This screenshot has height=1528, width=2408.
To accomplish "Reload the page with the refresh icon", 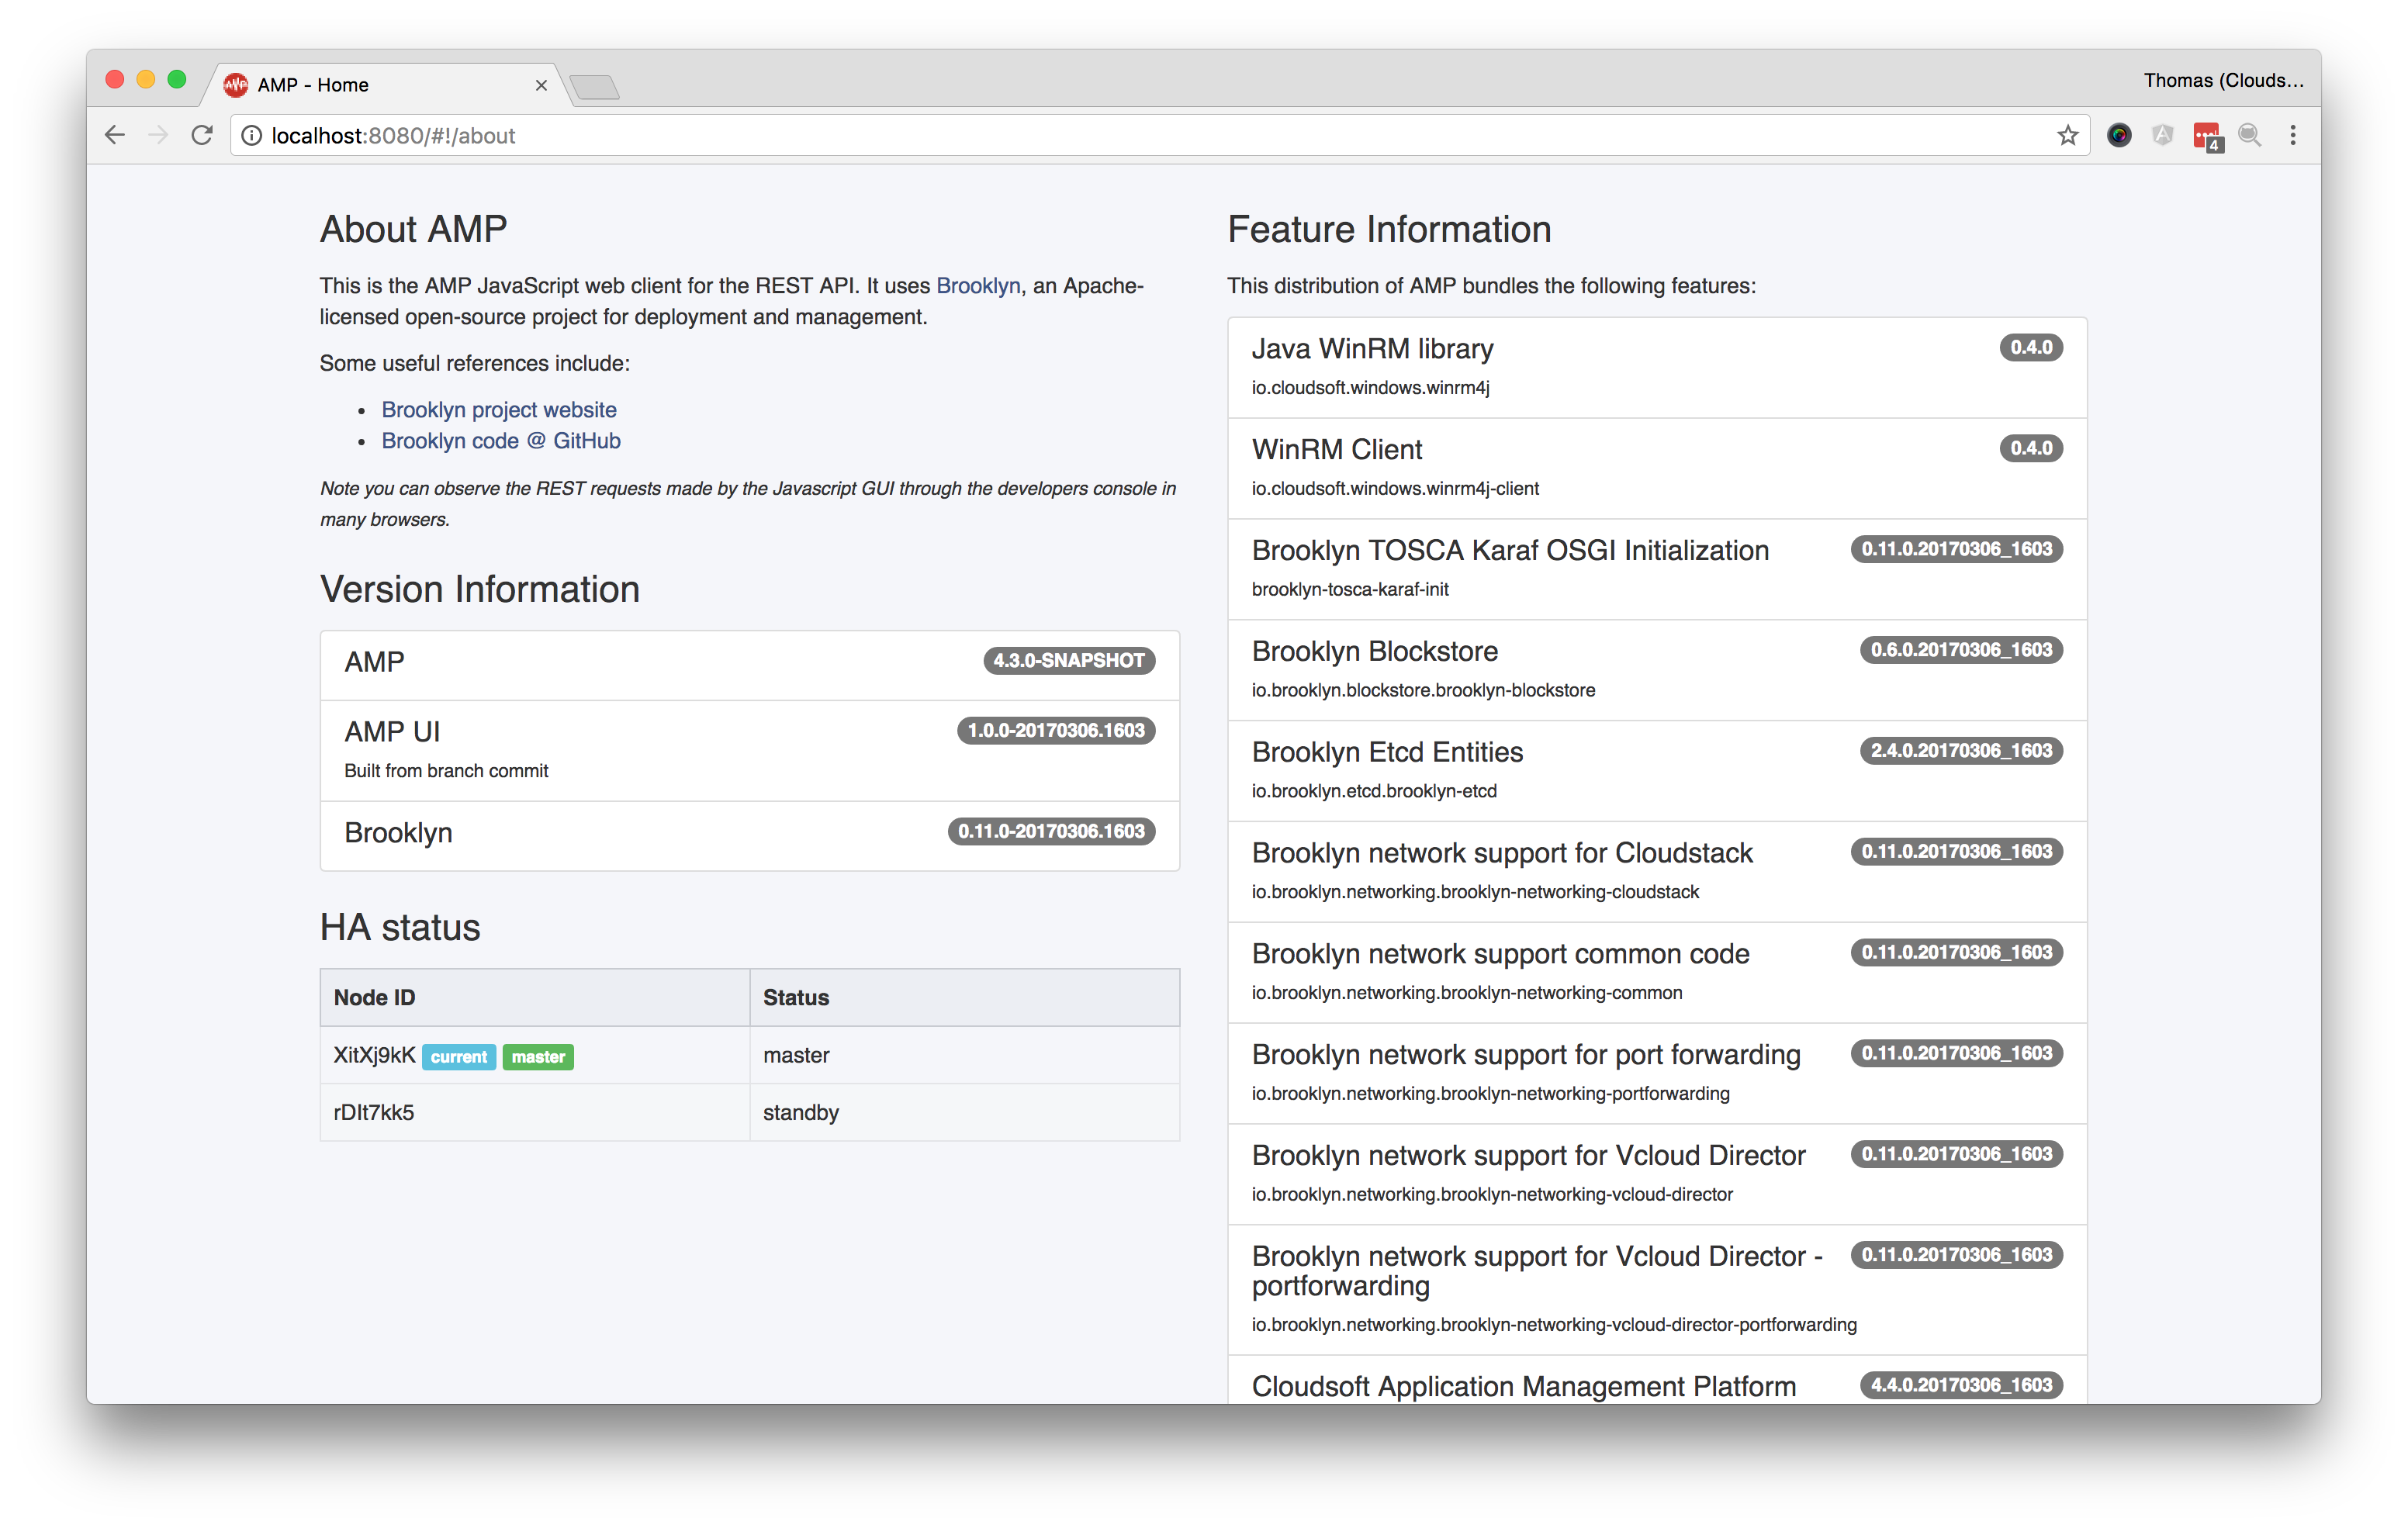I will [202, 135].
